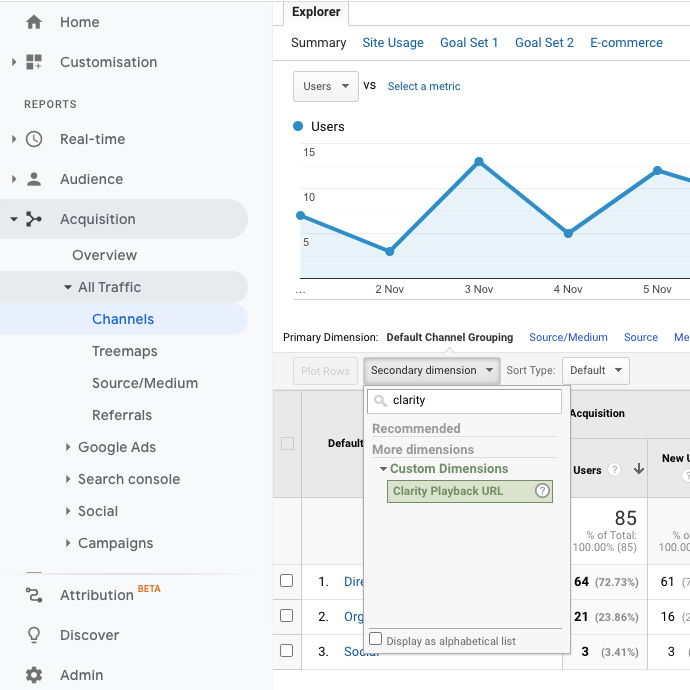Collapse the All Traffic submenu arrow

[x=68, y=287]
